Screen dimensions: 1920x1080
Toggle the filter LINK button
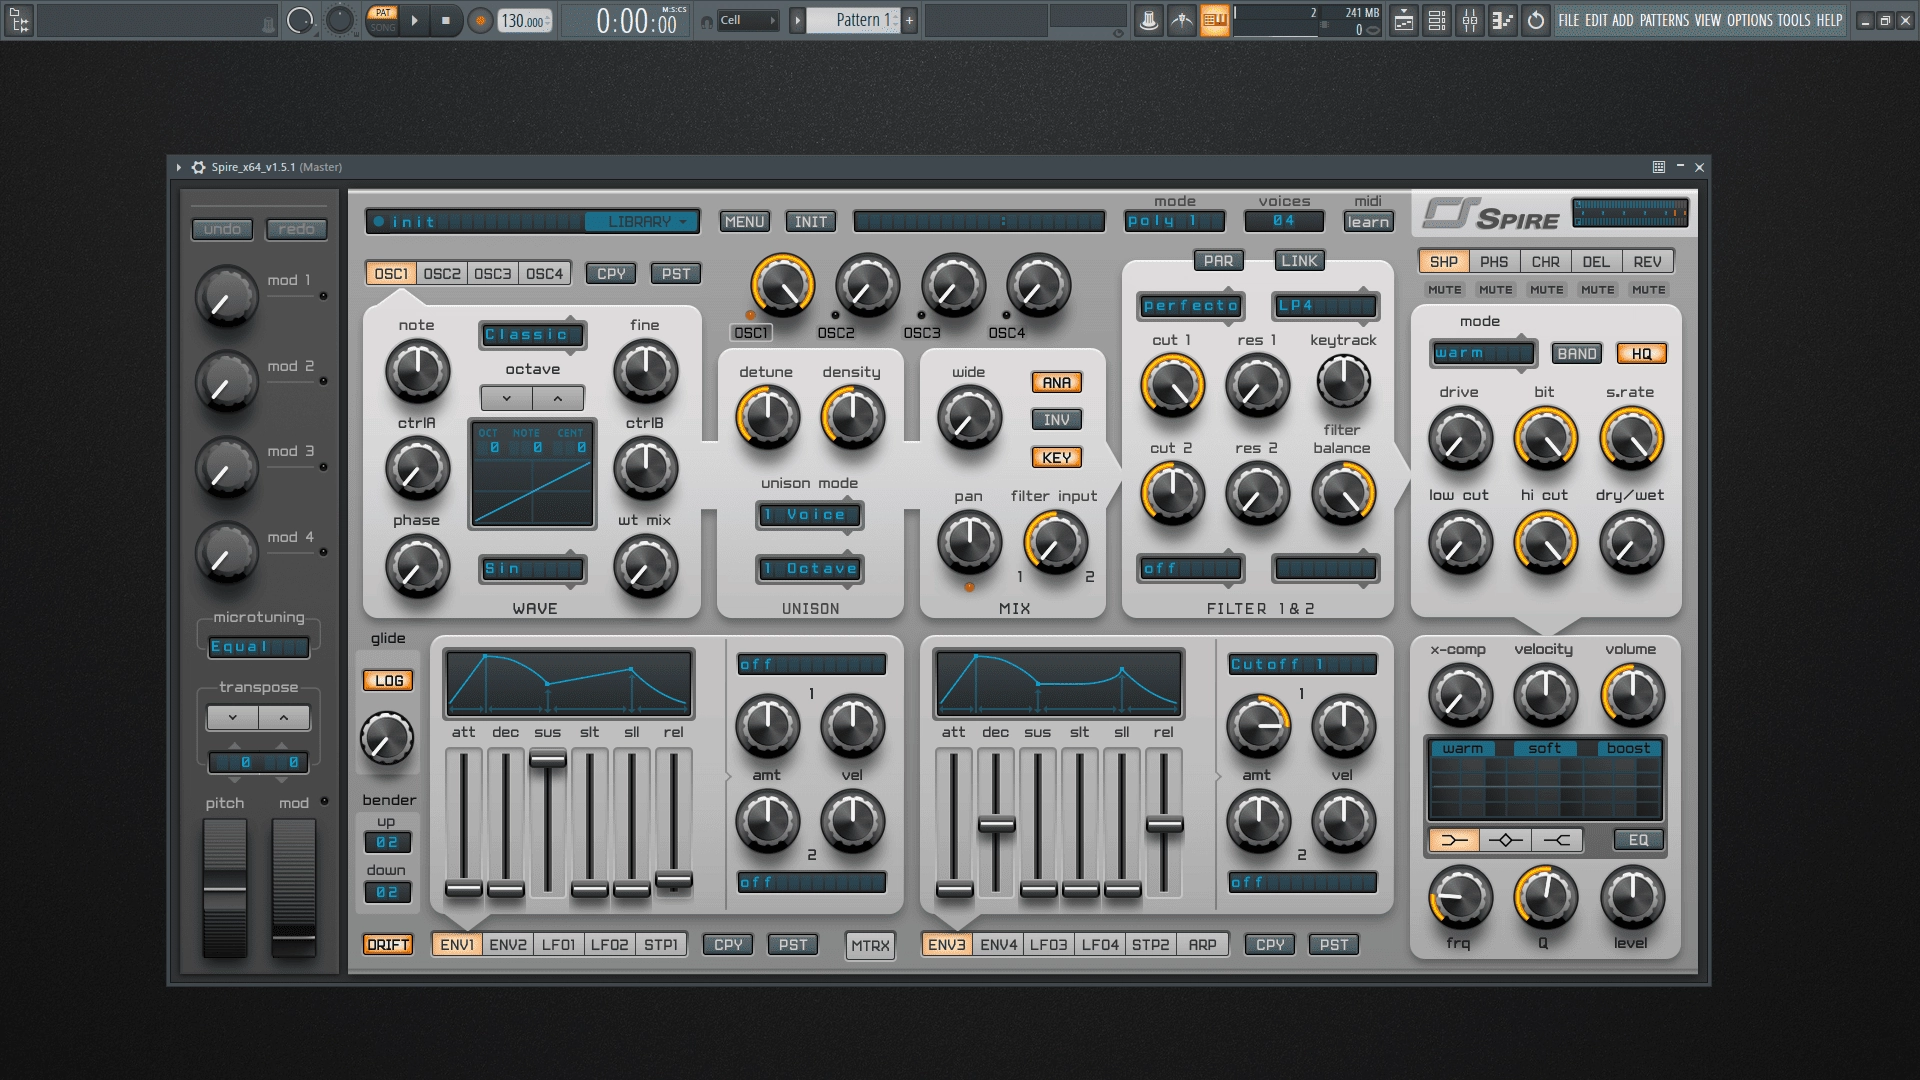[1299, 260]
